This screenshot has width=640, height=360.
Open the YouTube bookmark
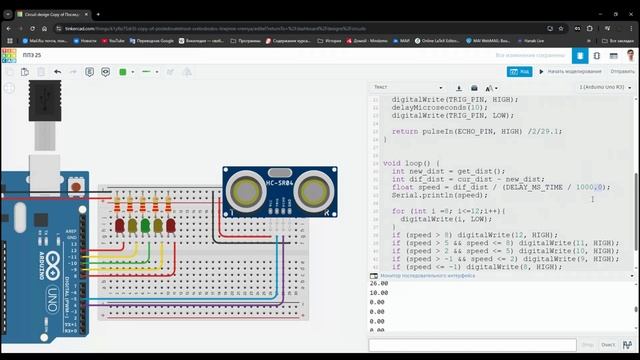(x=113, y=41)
